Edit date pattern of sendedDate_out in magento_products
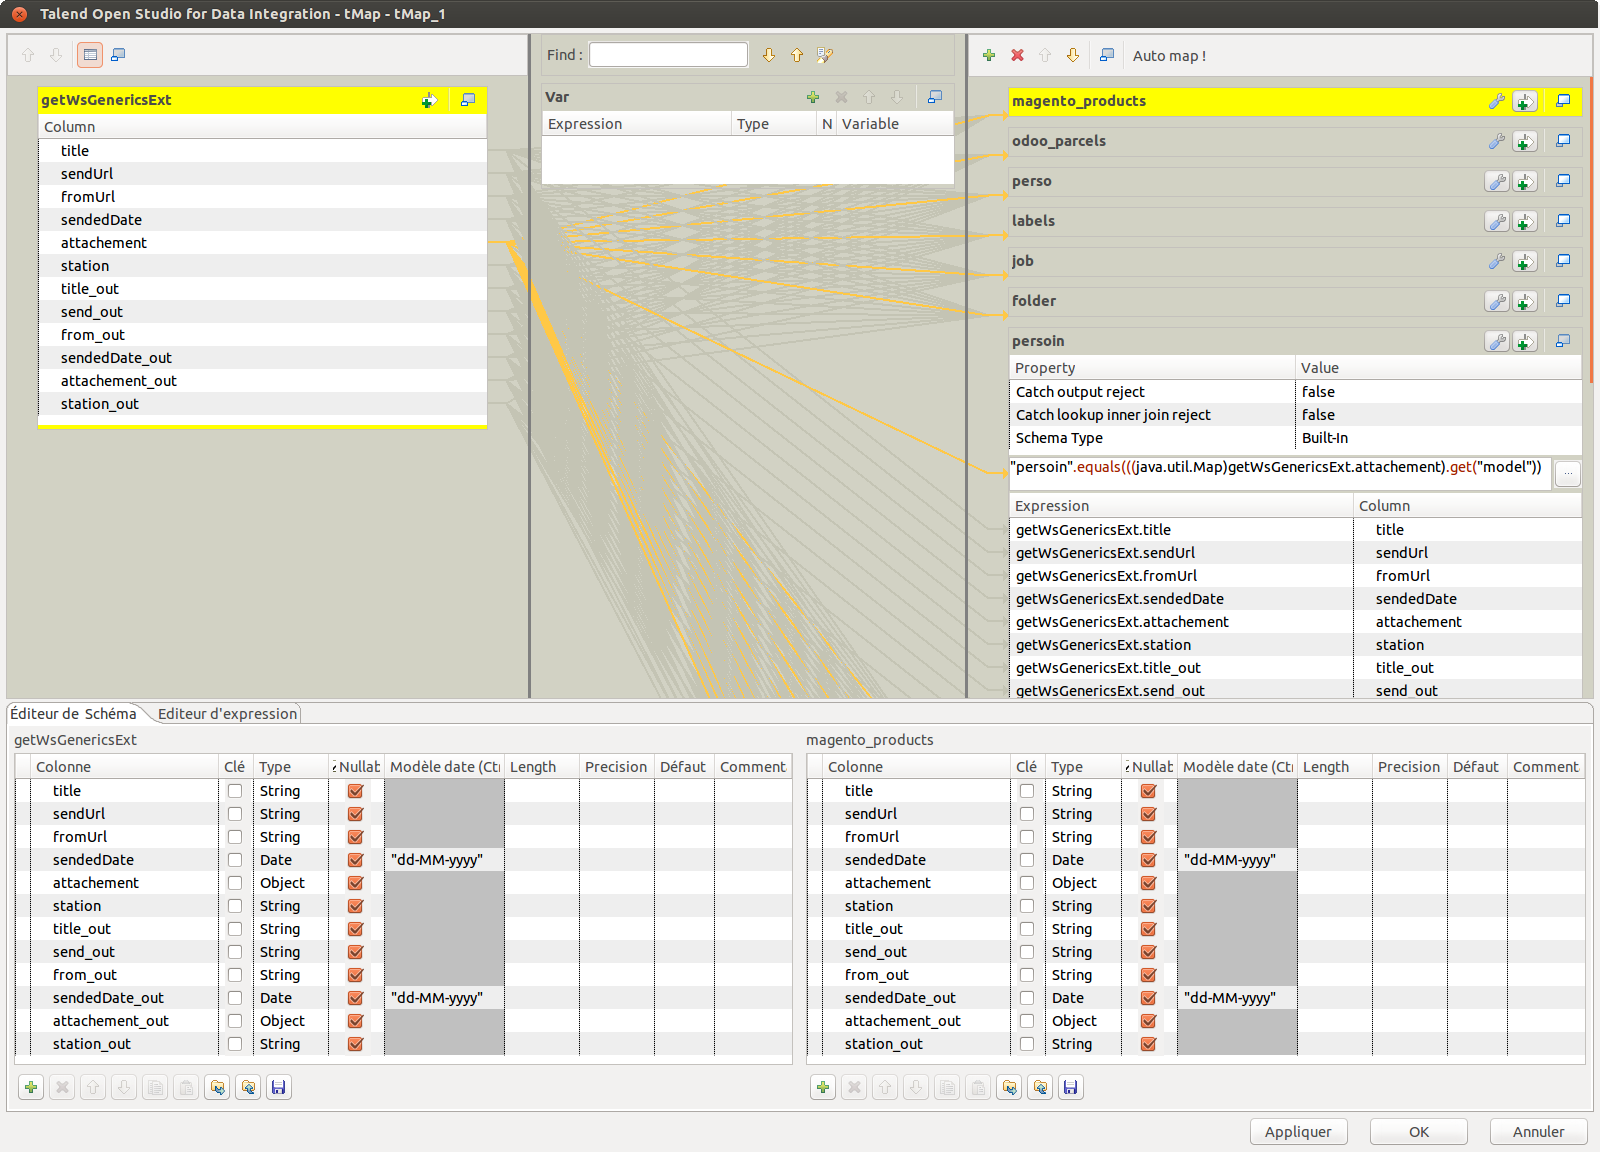Screen dimensions: 1600x1152 click(1238, 998)
